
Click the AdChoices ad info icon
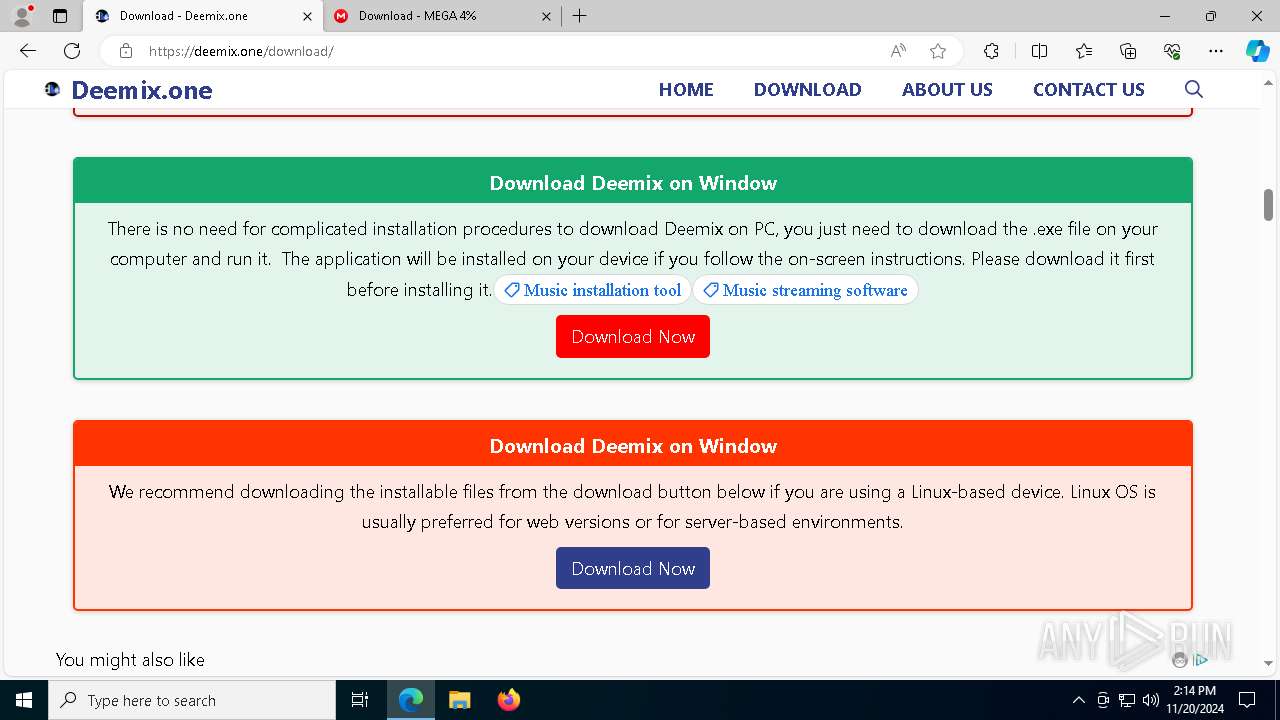click(x=1201, y=660)
